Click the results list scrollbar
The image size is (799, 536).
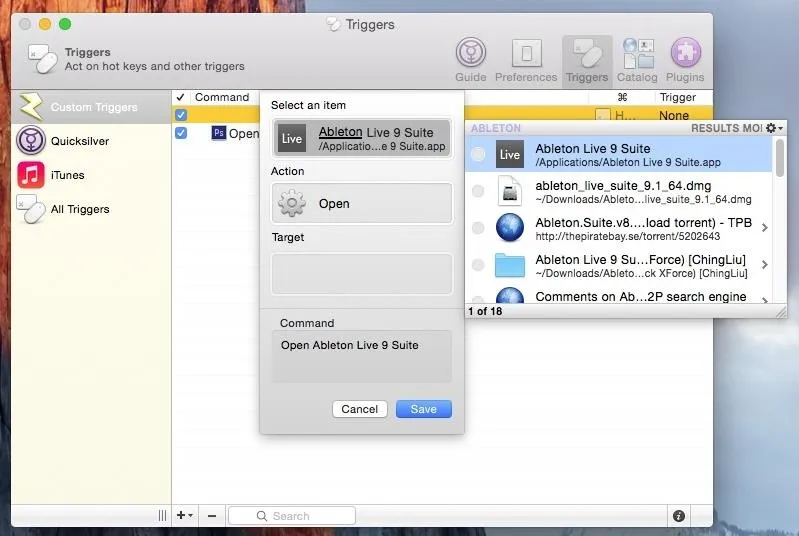(x=780, y=158)
